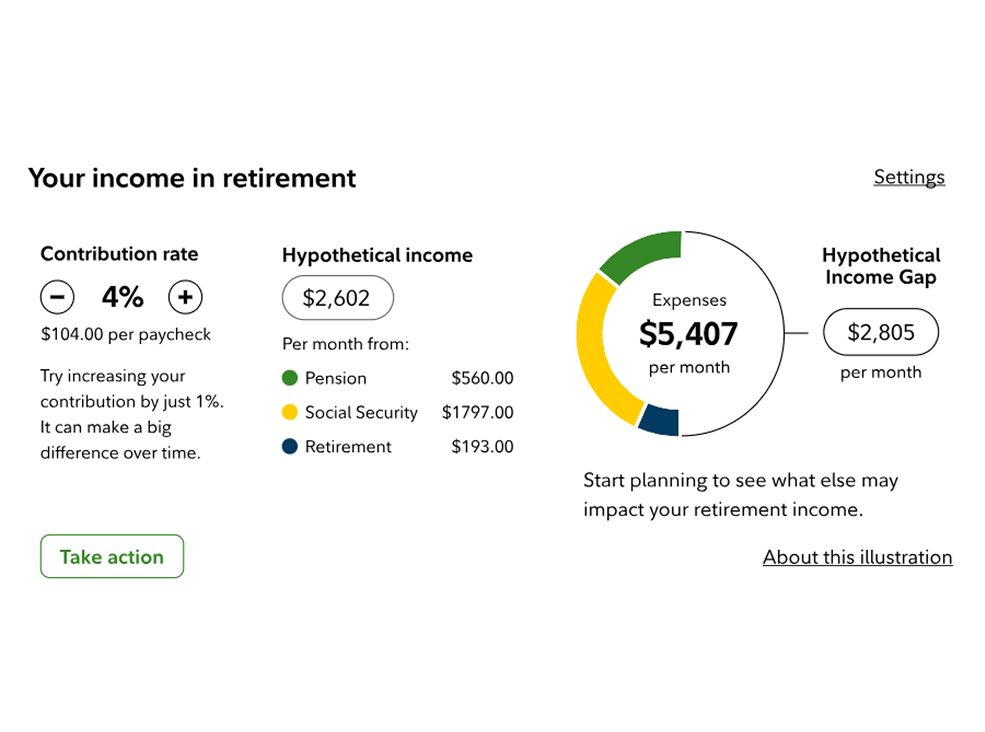Click the navy Retirement legend dot
Image resolution: width=985 pixels, height=732 pixels.
point(290,446)
